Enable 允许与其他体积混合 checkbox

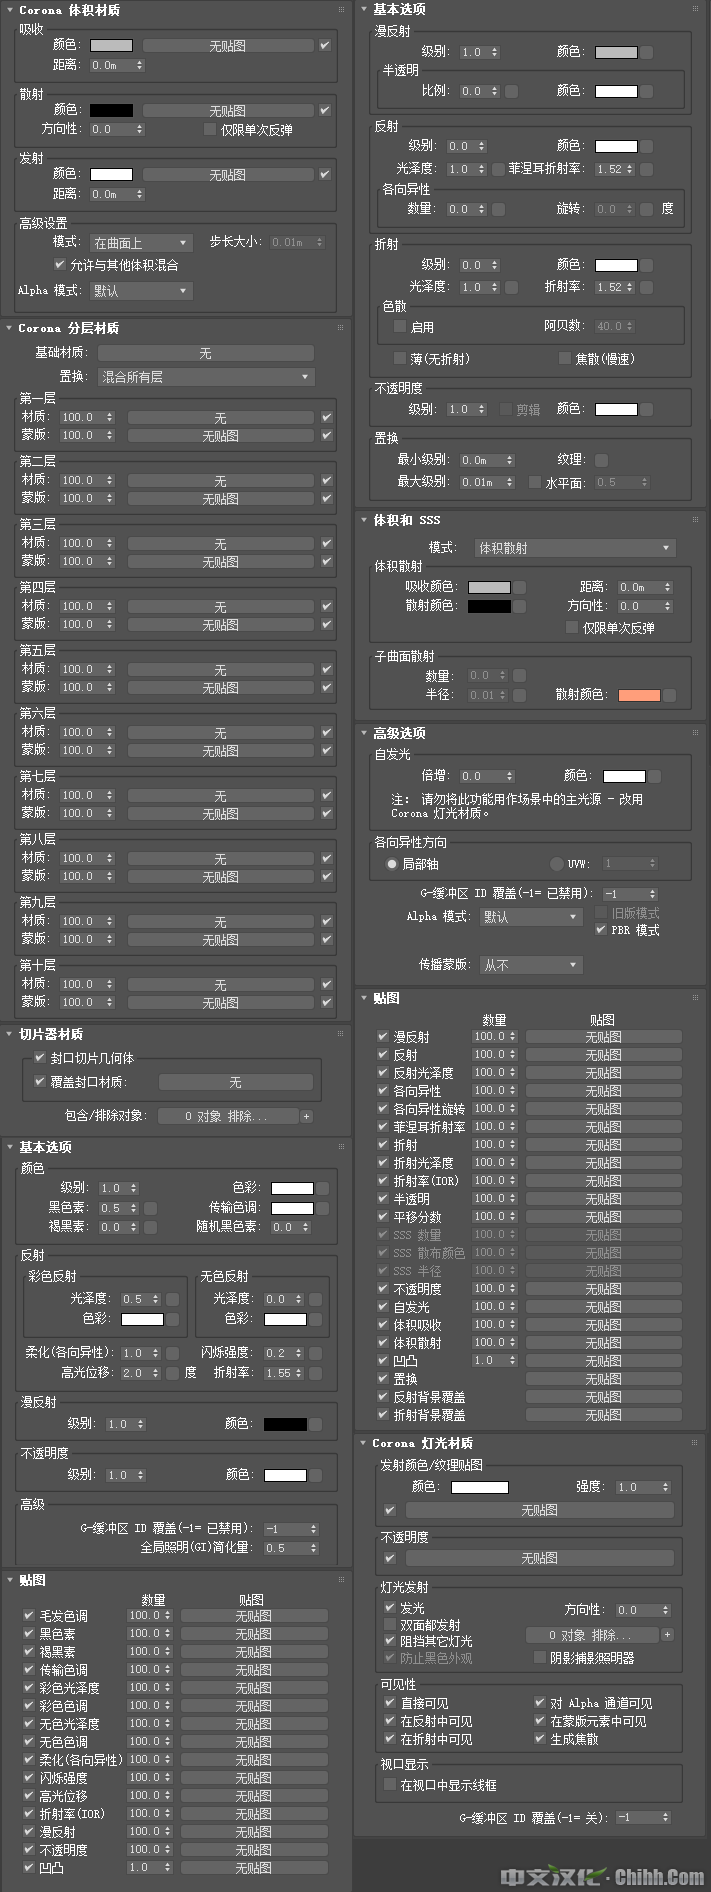pos(60,265)
